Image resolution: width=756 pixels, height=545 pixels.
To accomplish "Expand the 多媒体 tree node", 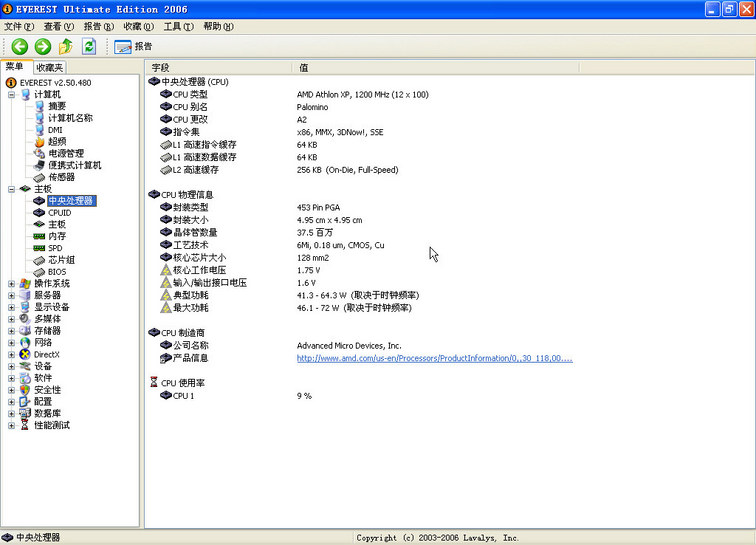I will [x=11, y=319].
